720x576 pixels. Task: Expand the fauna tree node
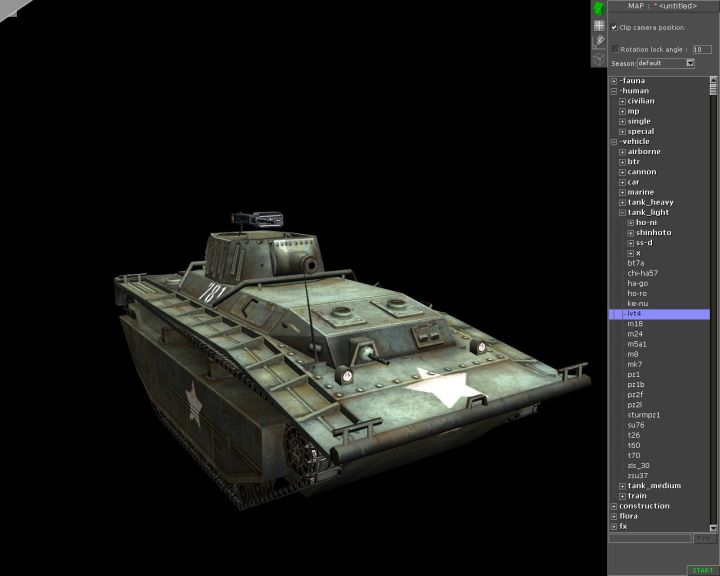click(614, 81)
